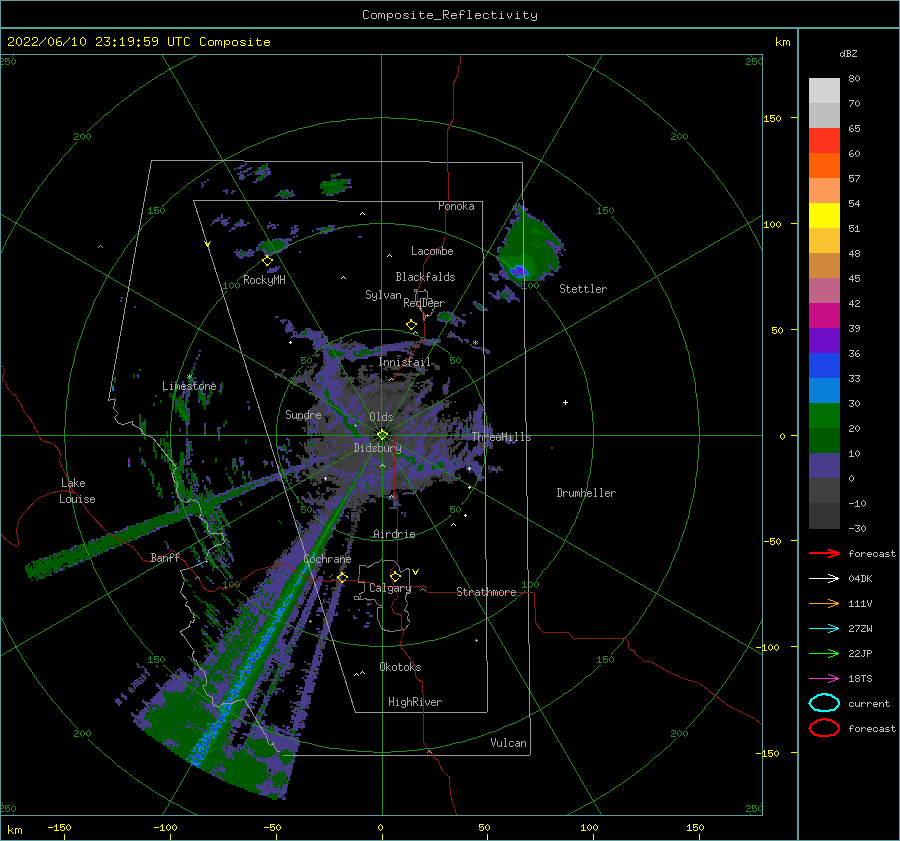Click the yellow diamond marker below Cochrane
This screenshot has width=900, height=841.
click(343, 578)
